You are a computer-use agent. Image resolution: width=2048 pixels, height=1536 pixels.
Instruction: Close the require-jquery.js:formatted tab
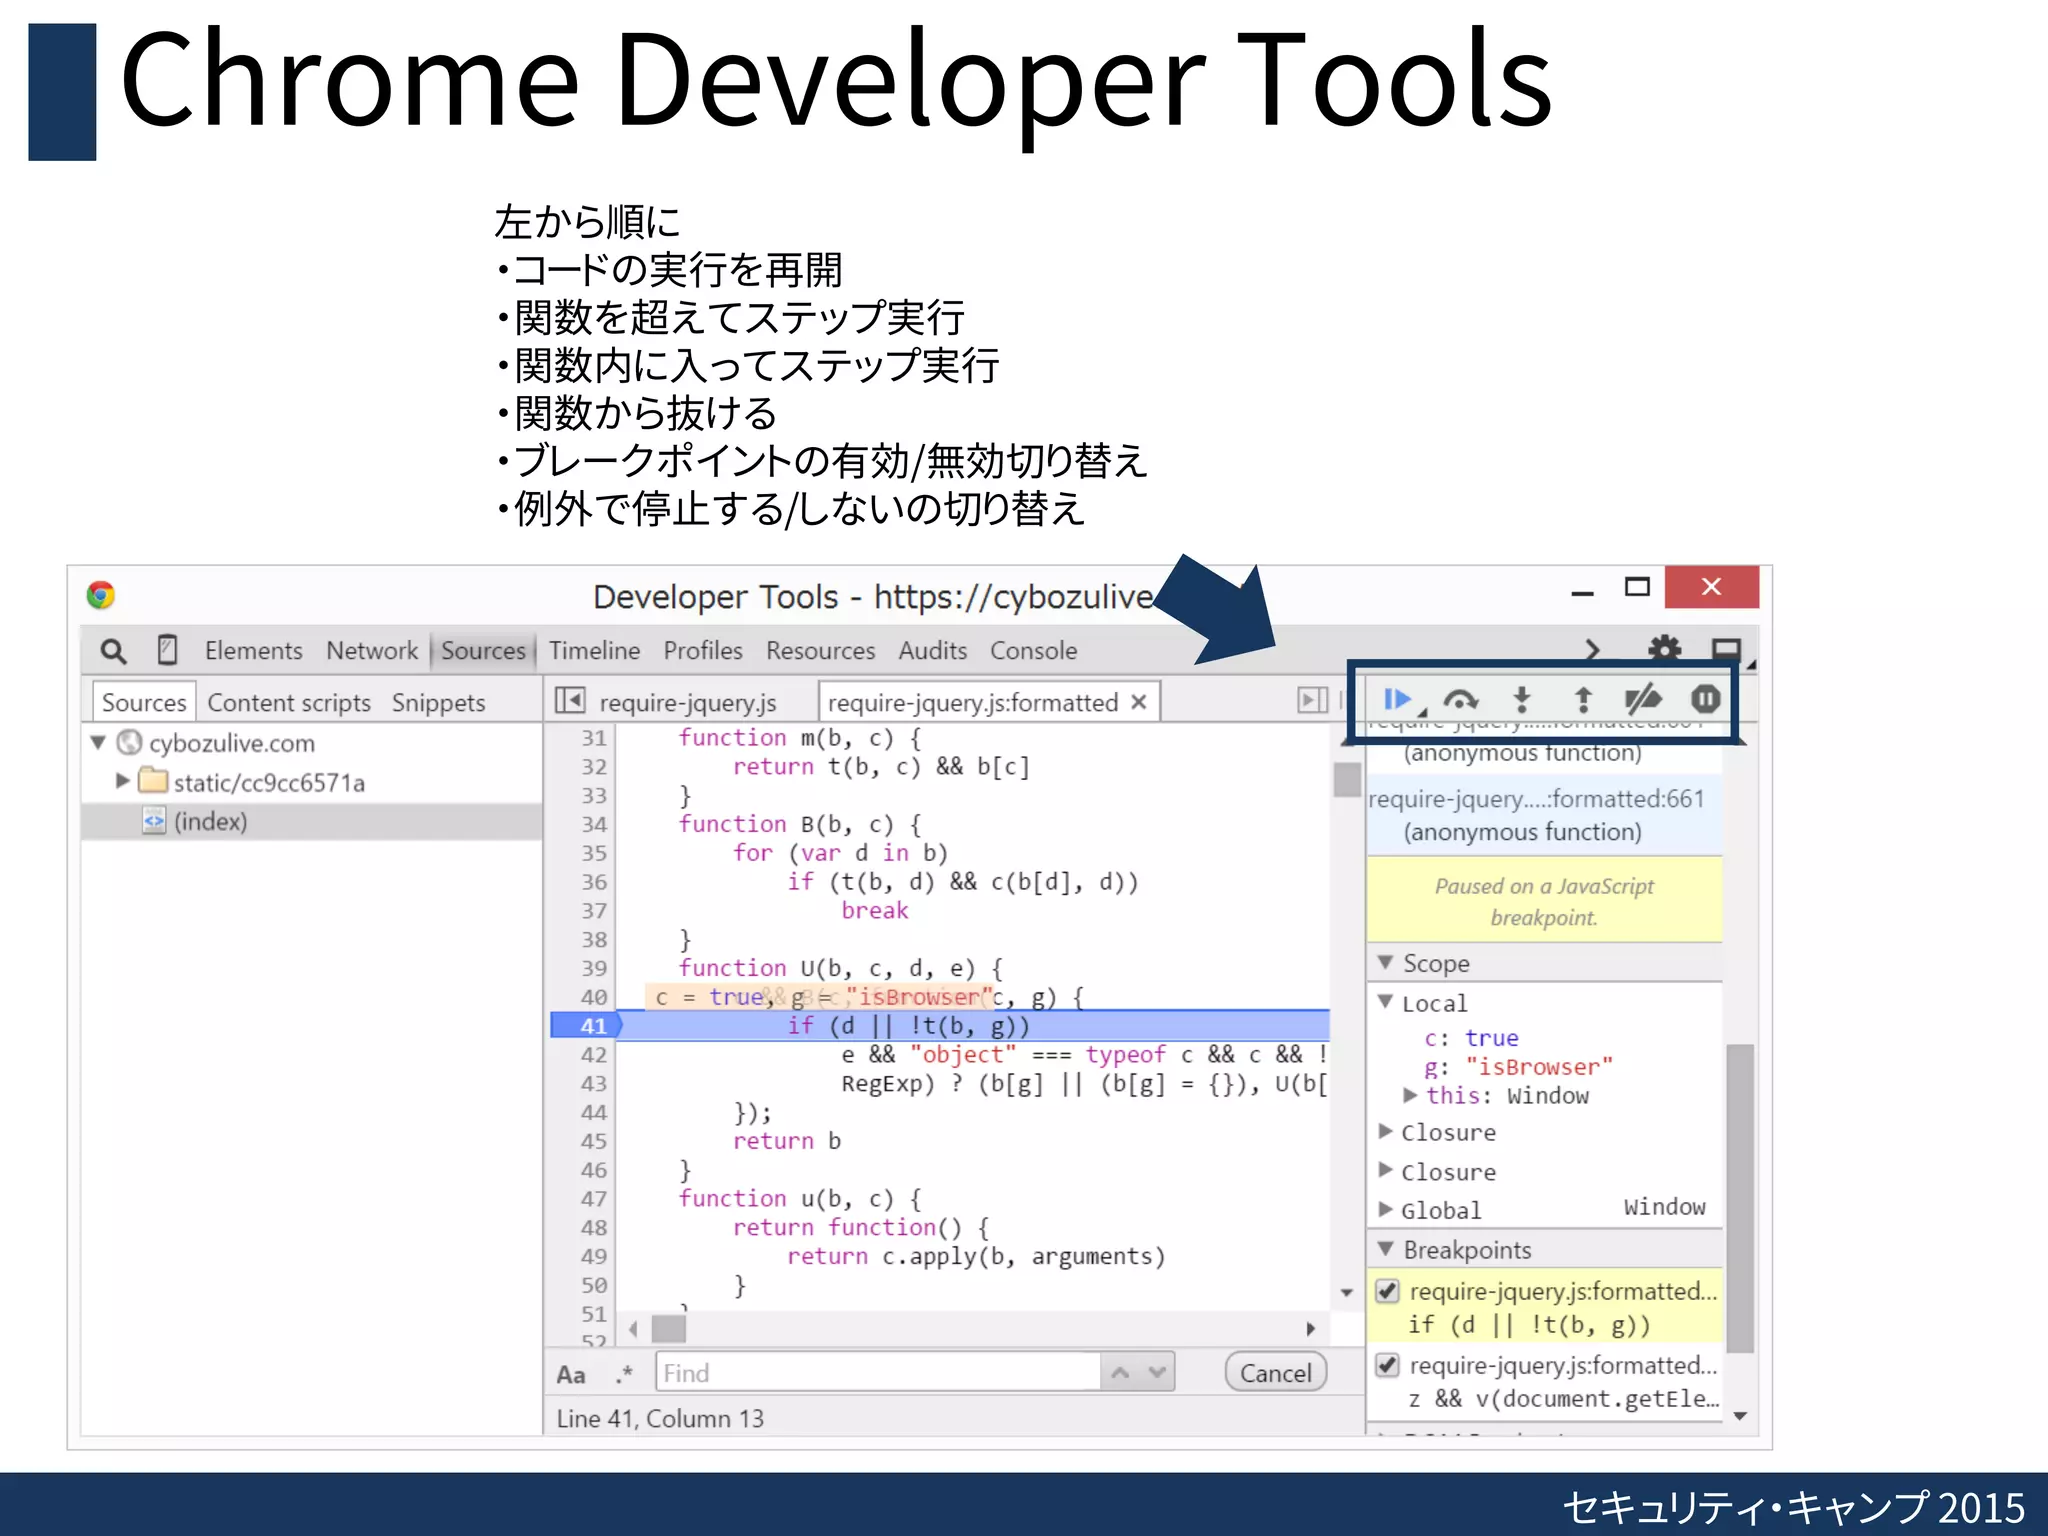(1138, 702)
